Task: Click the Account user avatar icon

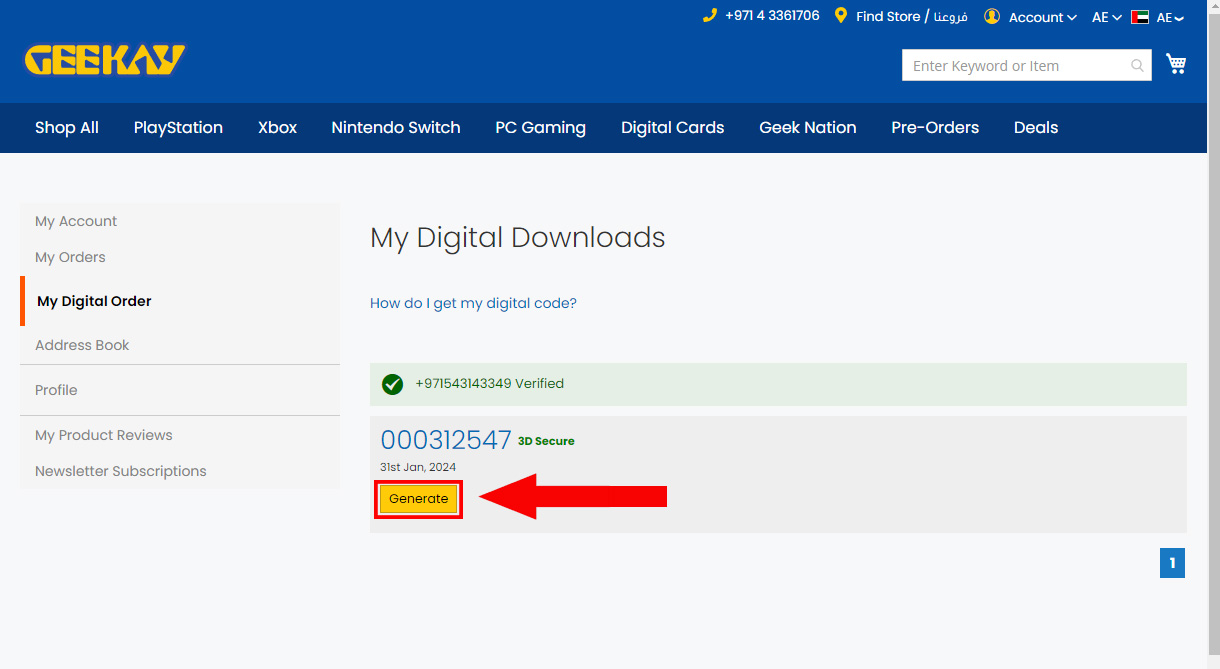Action: pos(992,17)
